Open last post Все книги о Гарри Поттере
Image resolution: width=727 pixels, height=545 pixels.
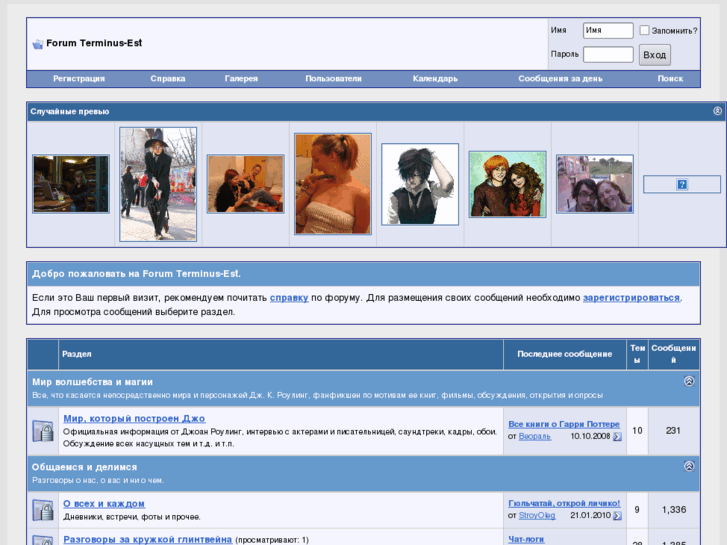point(564,424)
